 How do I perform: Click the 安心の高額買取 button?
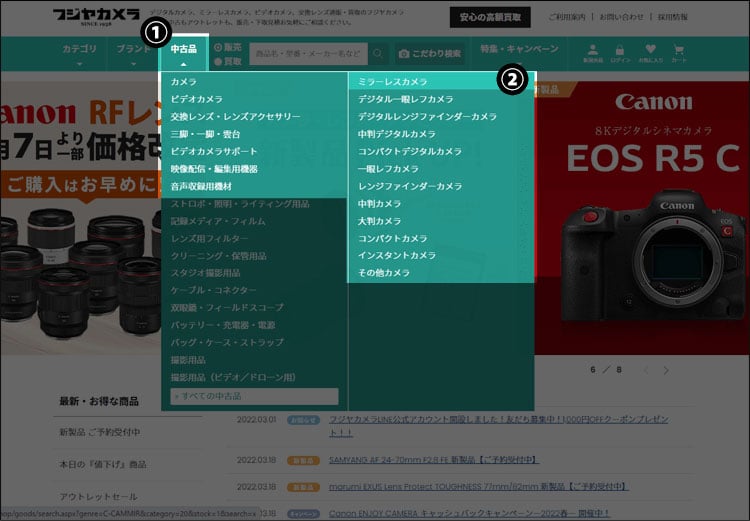pyautogui.click(x=490, y=17)
